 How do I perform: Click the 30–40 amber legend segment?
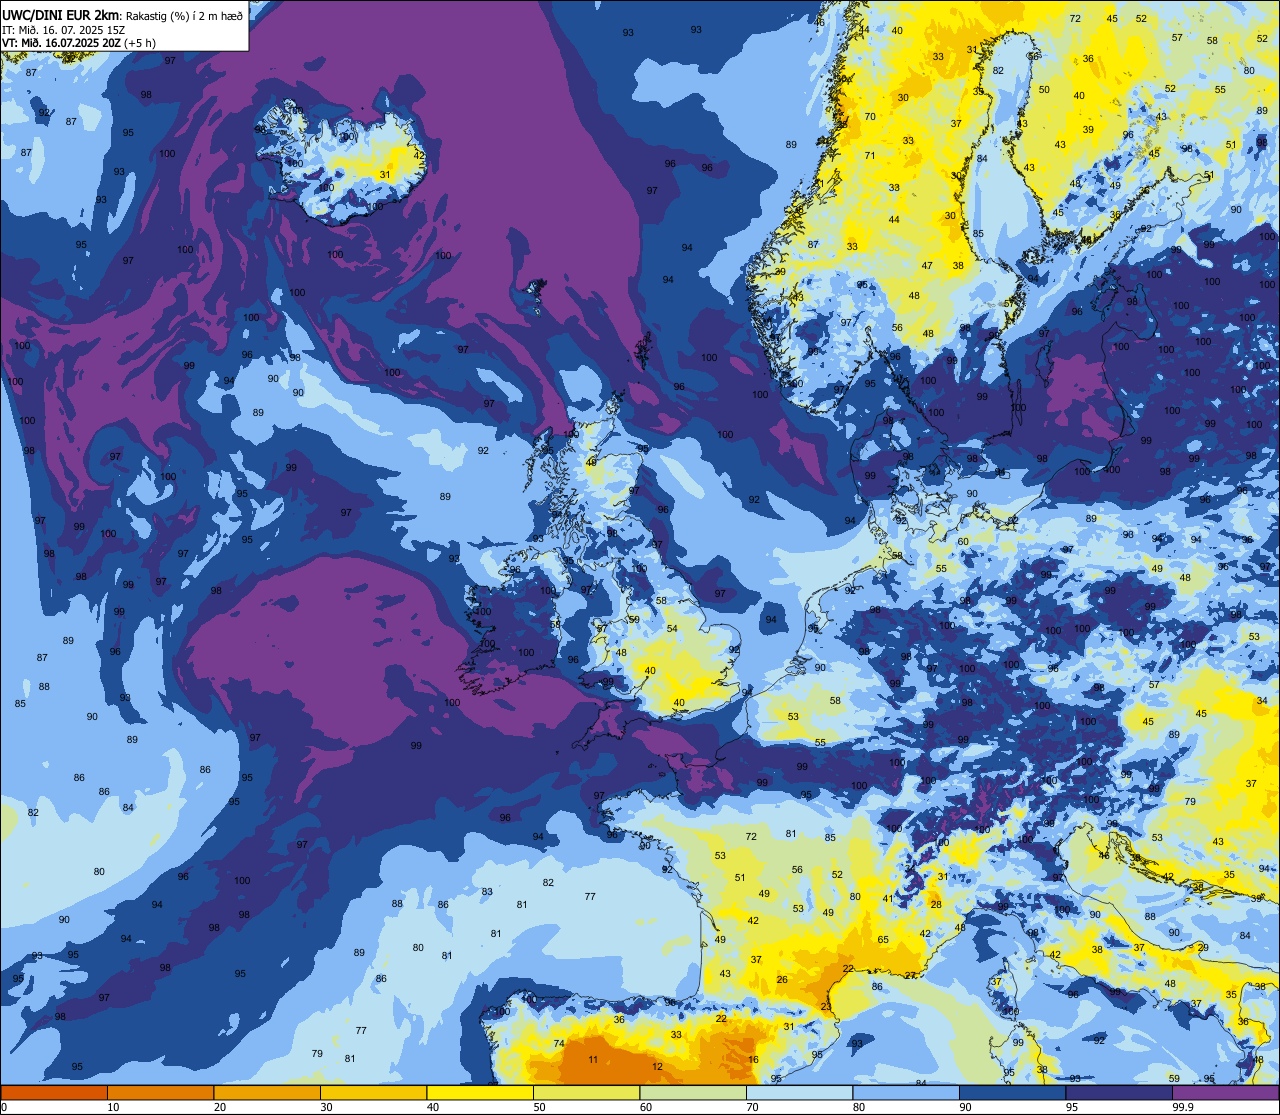tap(373, 1092)
